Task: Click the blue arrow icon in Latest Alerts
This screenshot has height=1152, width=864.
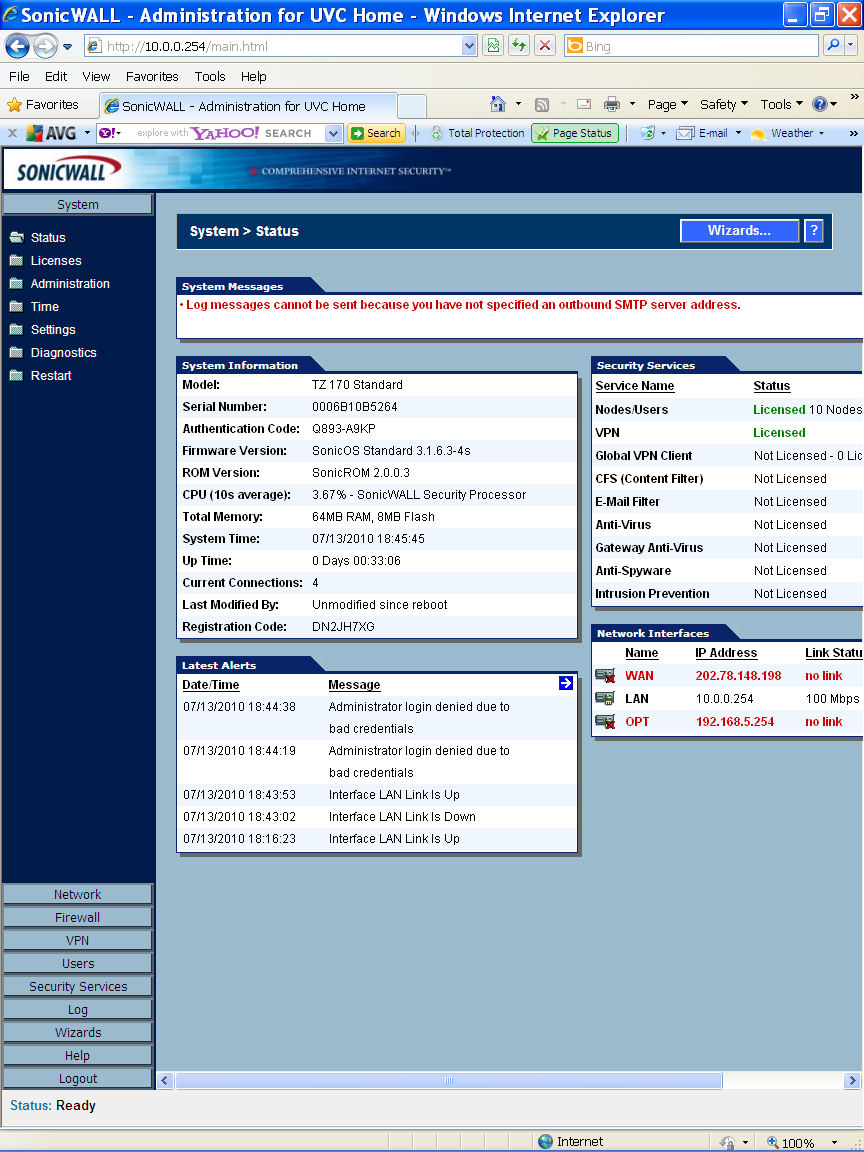Action: coord(566,683)
